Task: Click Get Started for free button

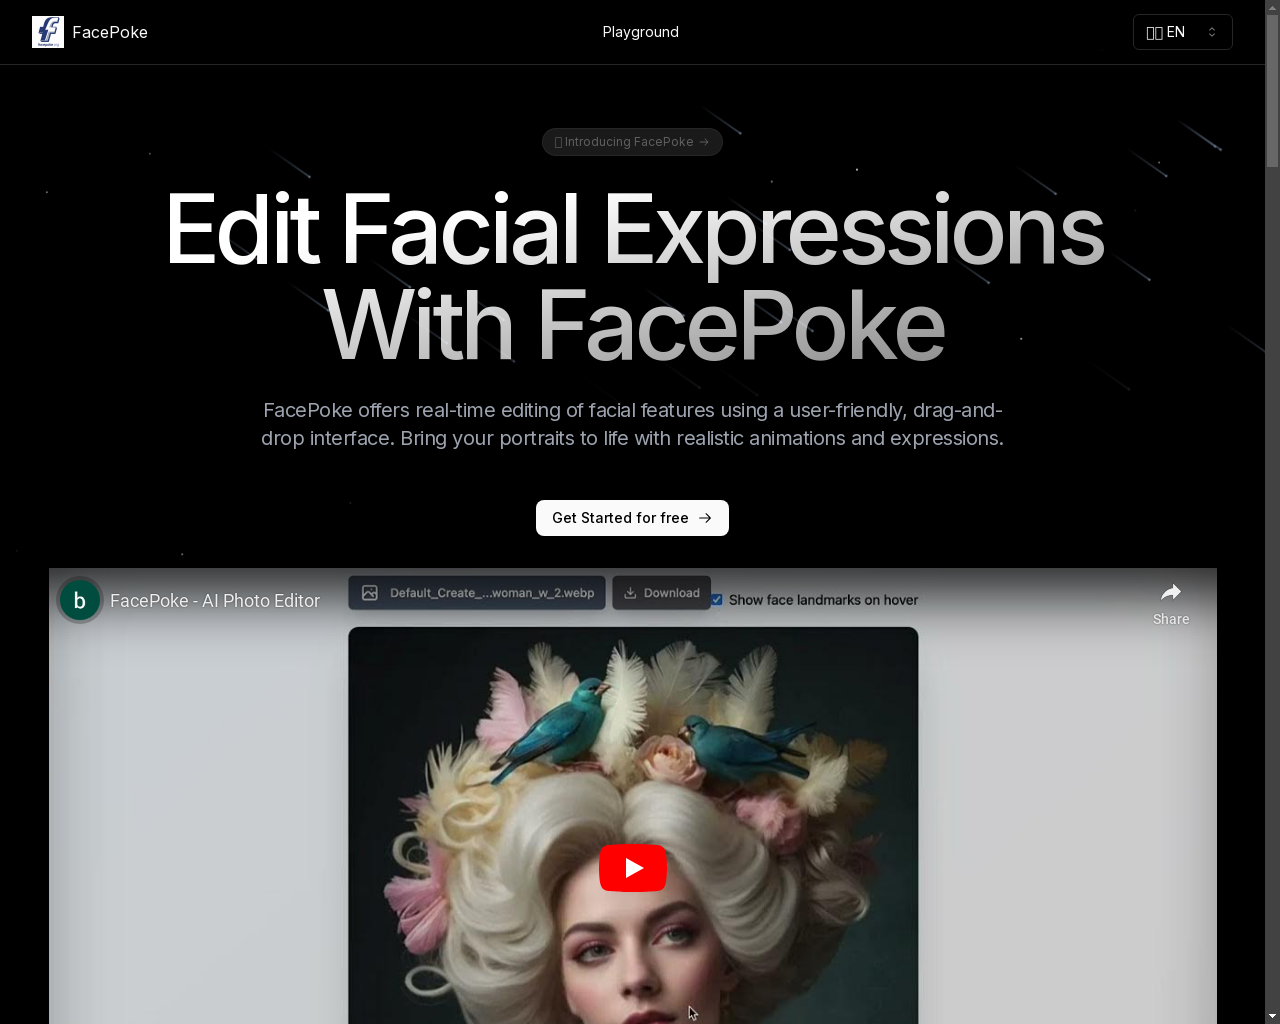Action: pyautogui.click(x=632, y=518)
